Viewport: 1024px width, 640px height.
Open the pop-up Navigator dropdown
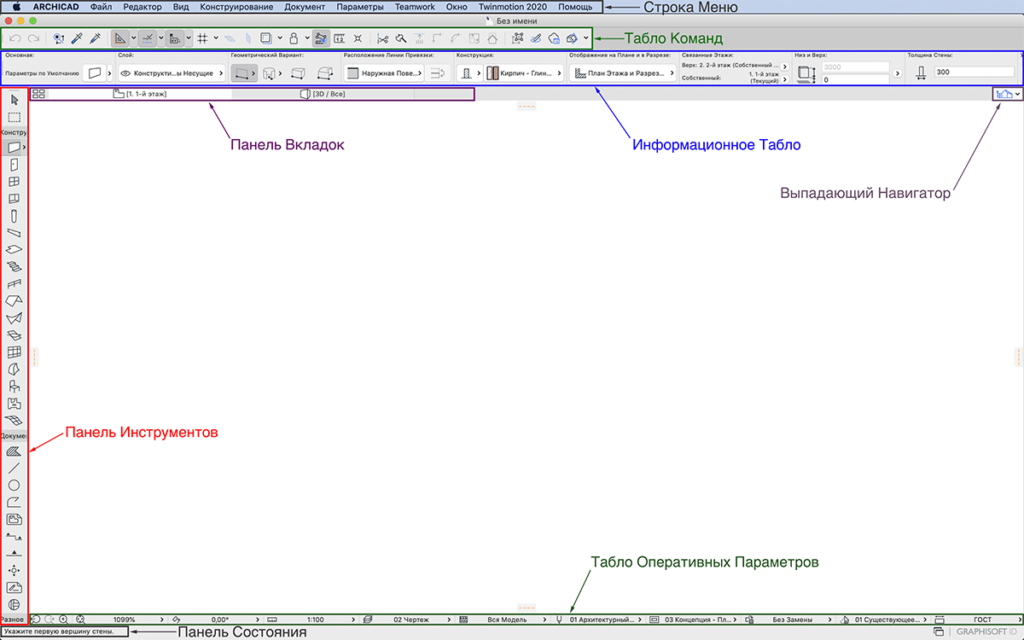(1008, 93)
